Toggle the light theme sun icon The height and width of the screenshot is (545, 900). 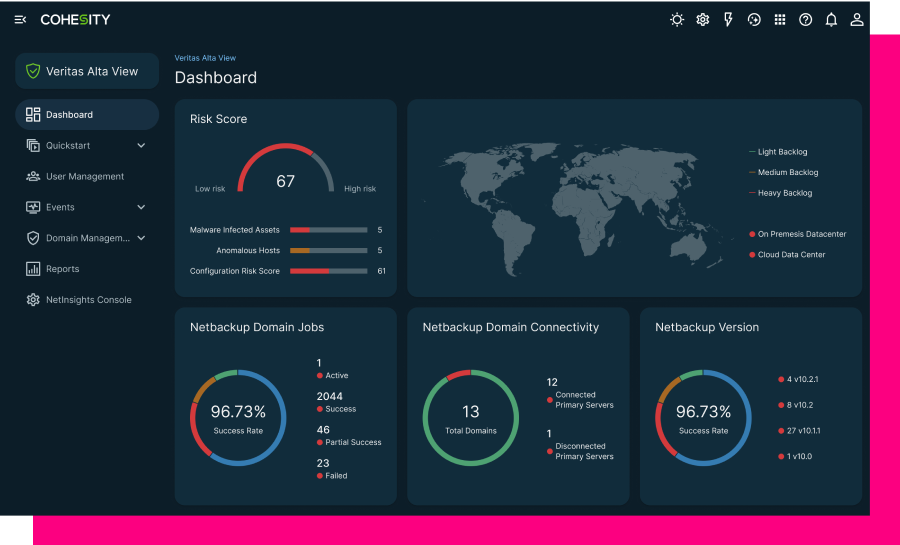[x=677, y=20]
